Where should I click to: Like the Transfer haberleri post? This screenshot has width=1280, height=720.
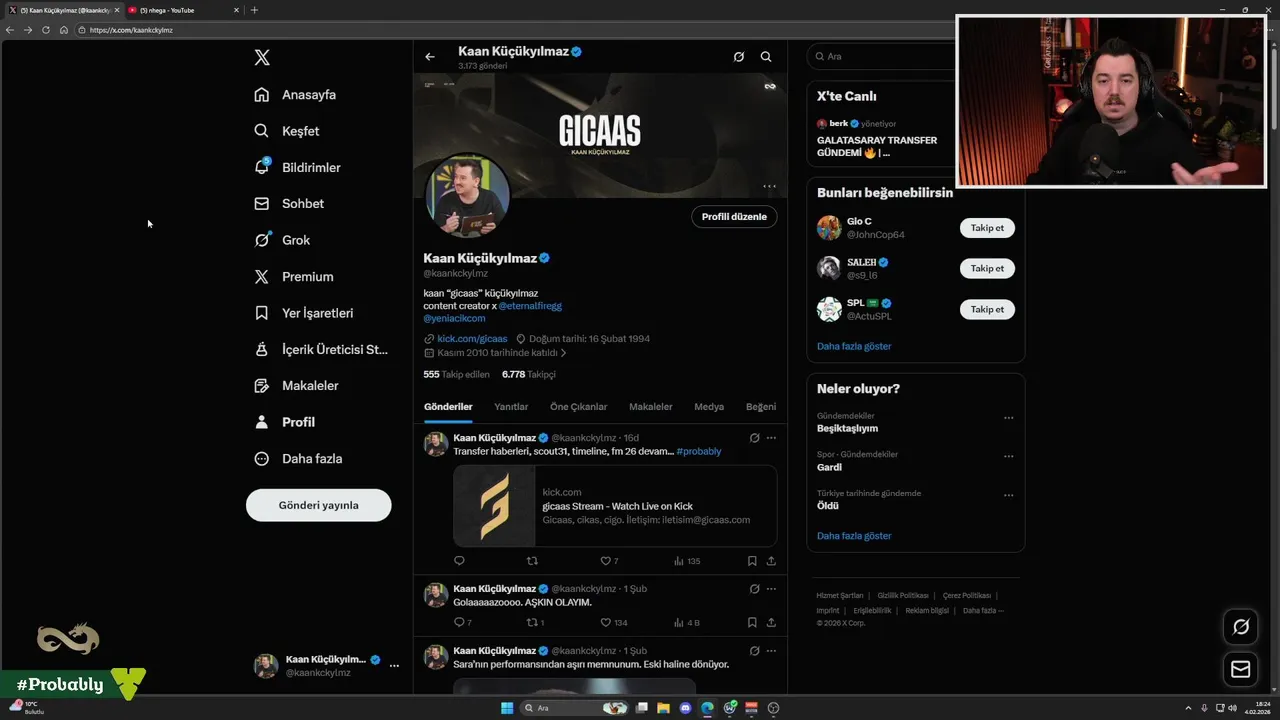tap(605, 561)
